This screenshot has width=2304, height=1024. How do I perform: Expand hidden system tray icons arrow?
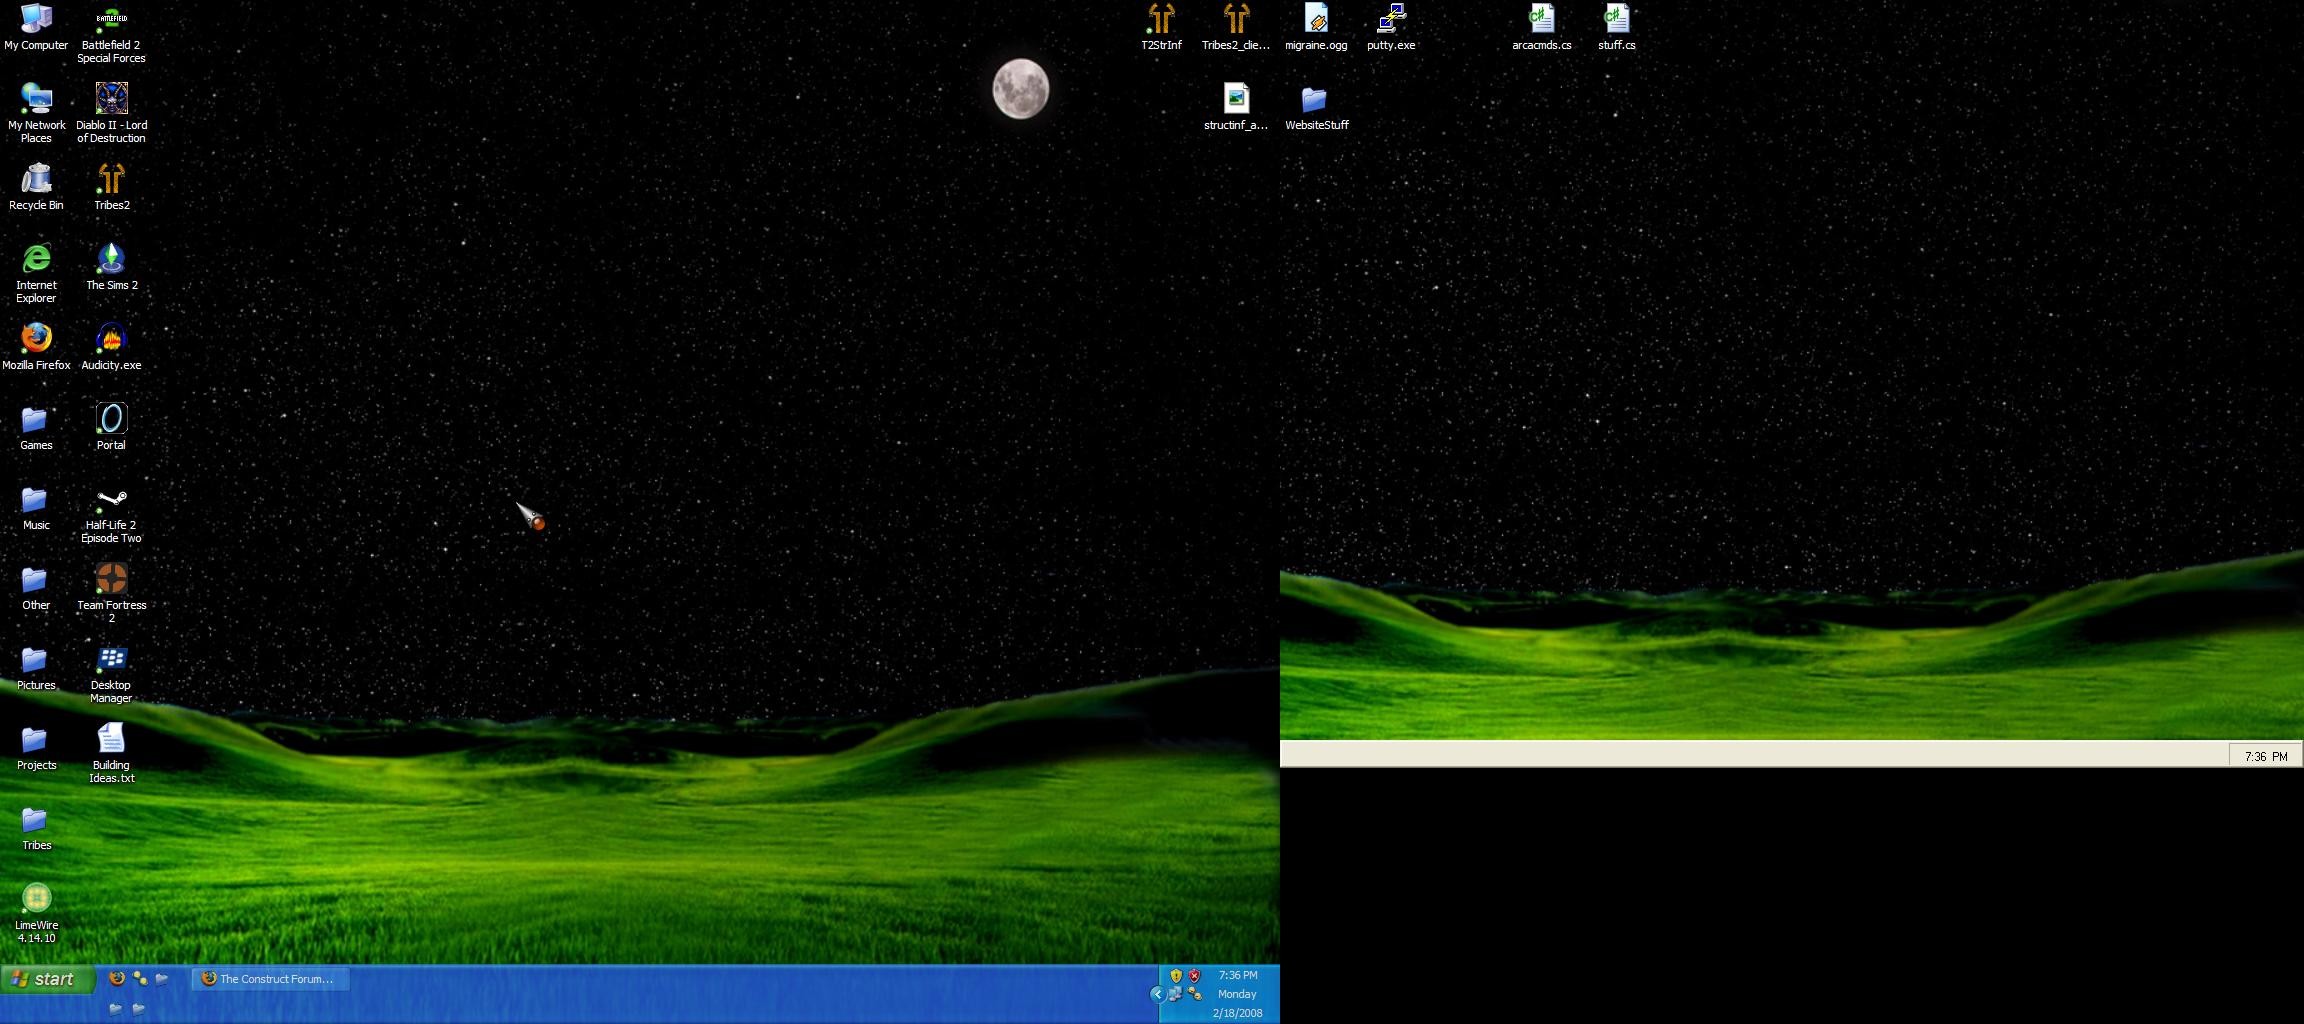[x=1157, y=994]
